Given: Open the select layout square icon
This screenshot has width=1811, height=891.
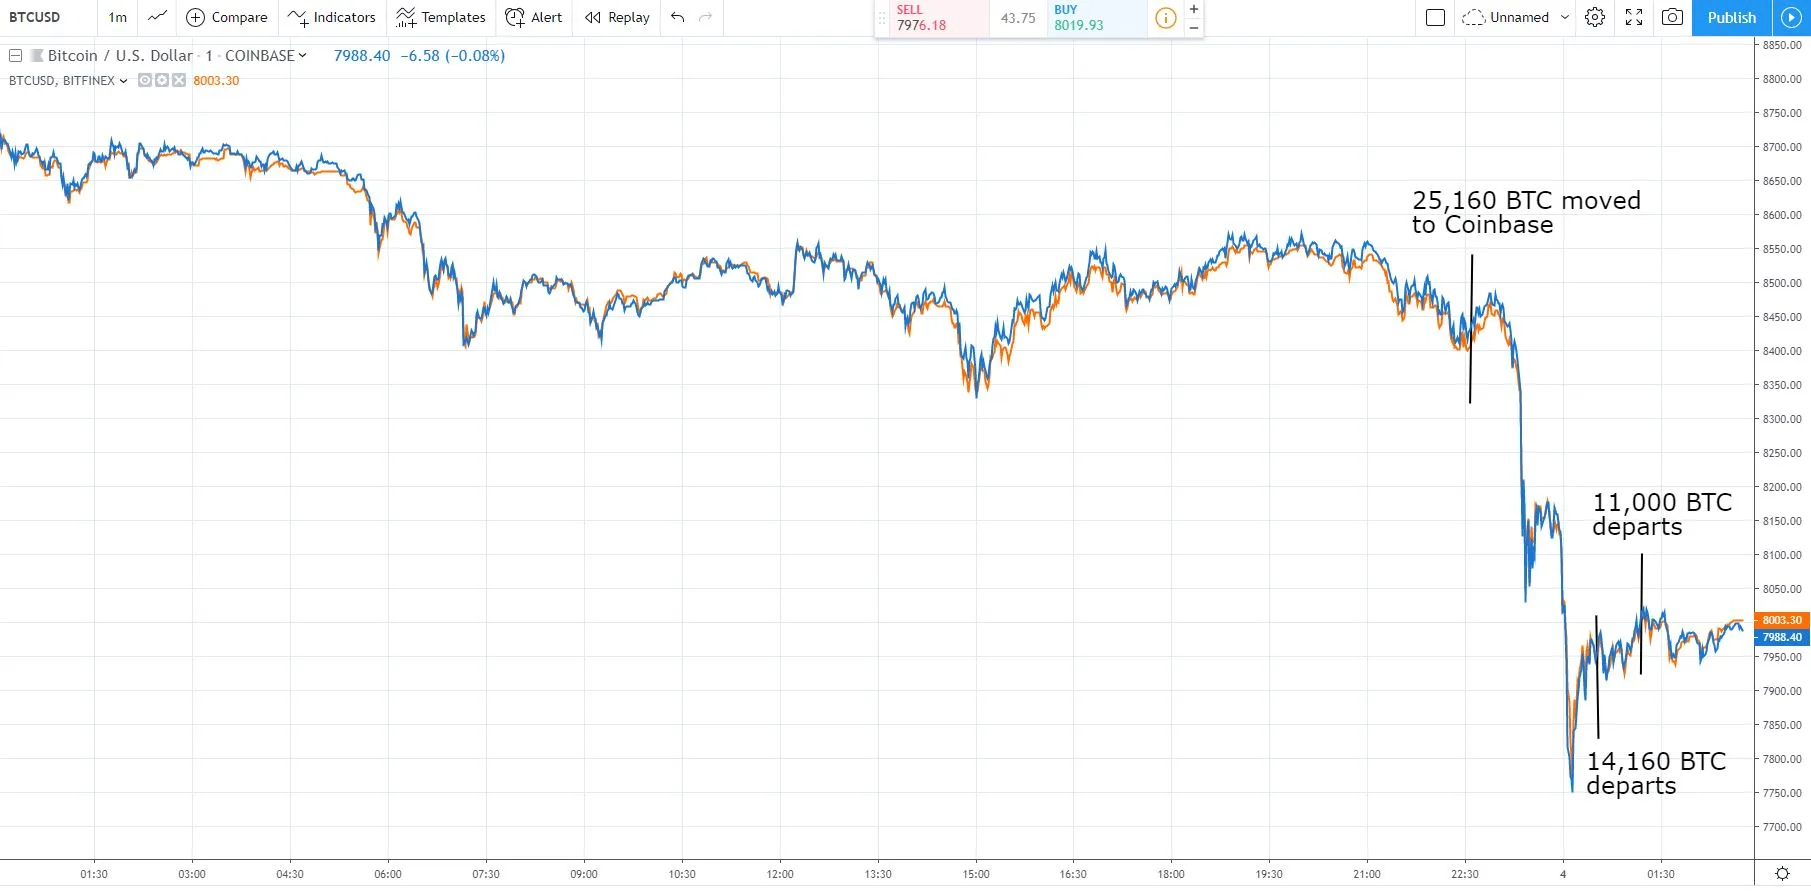Looking at the screenshot, I should (1435, 17).
